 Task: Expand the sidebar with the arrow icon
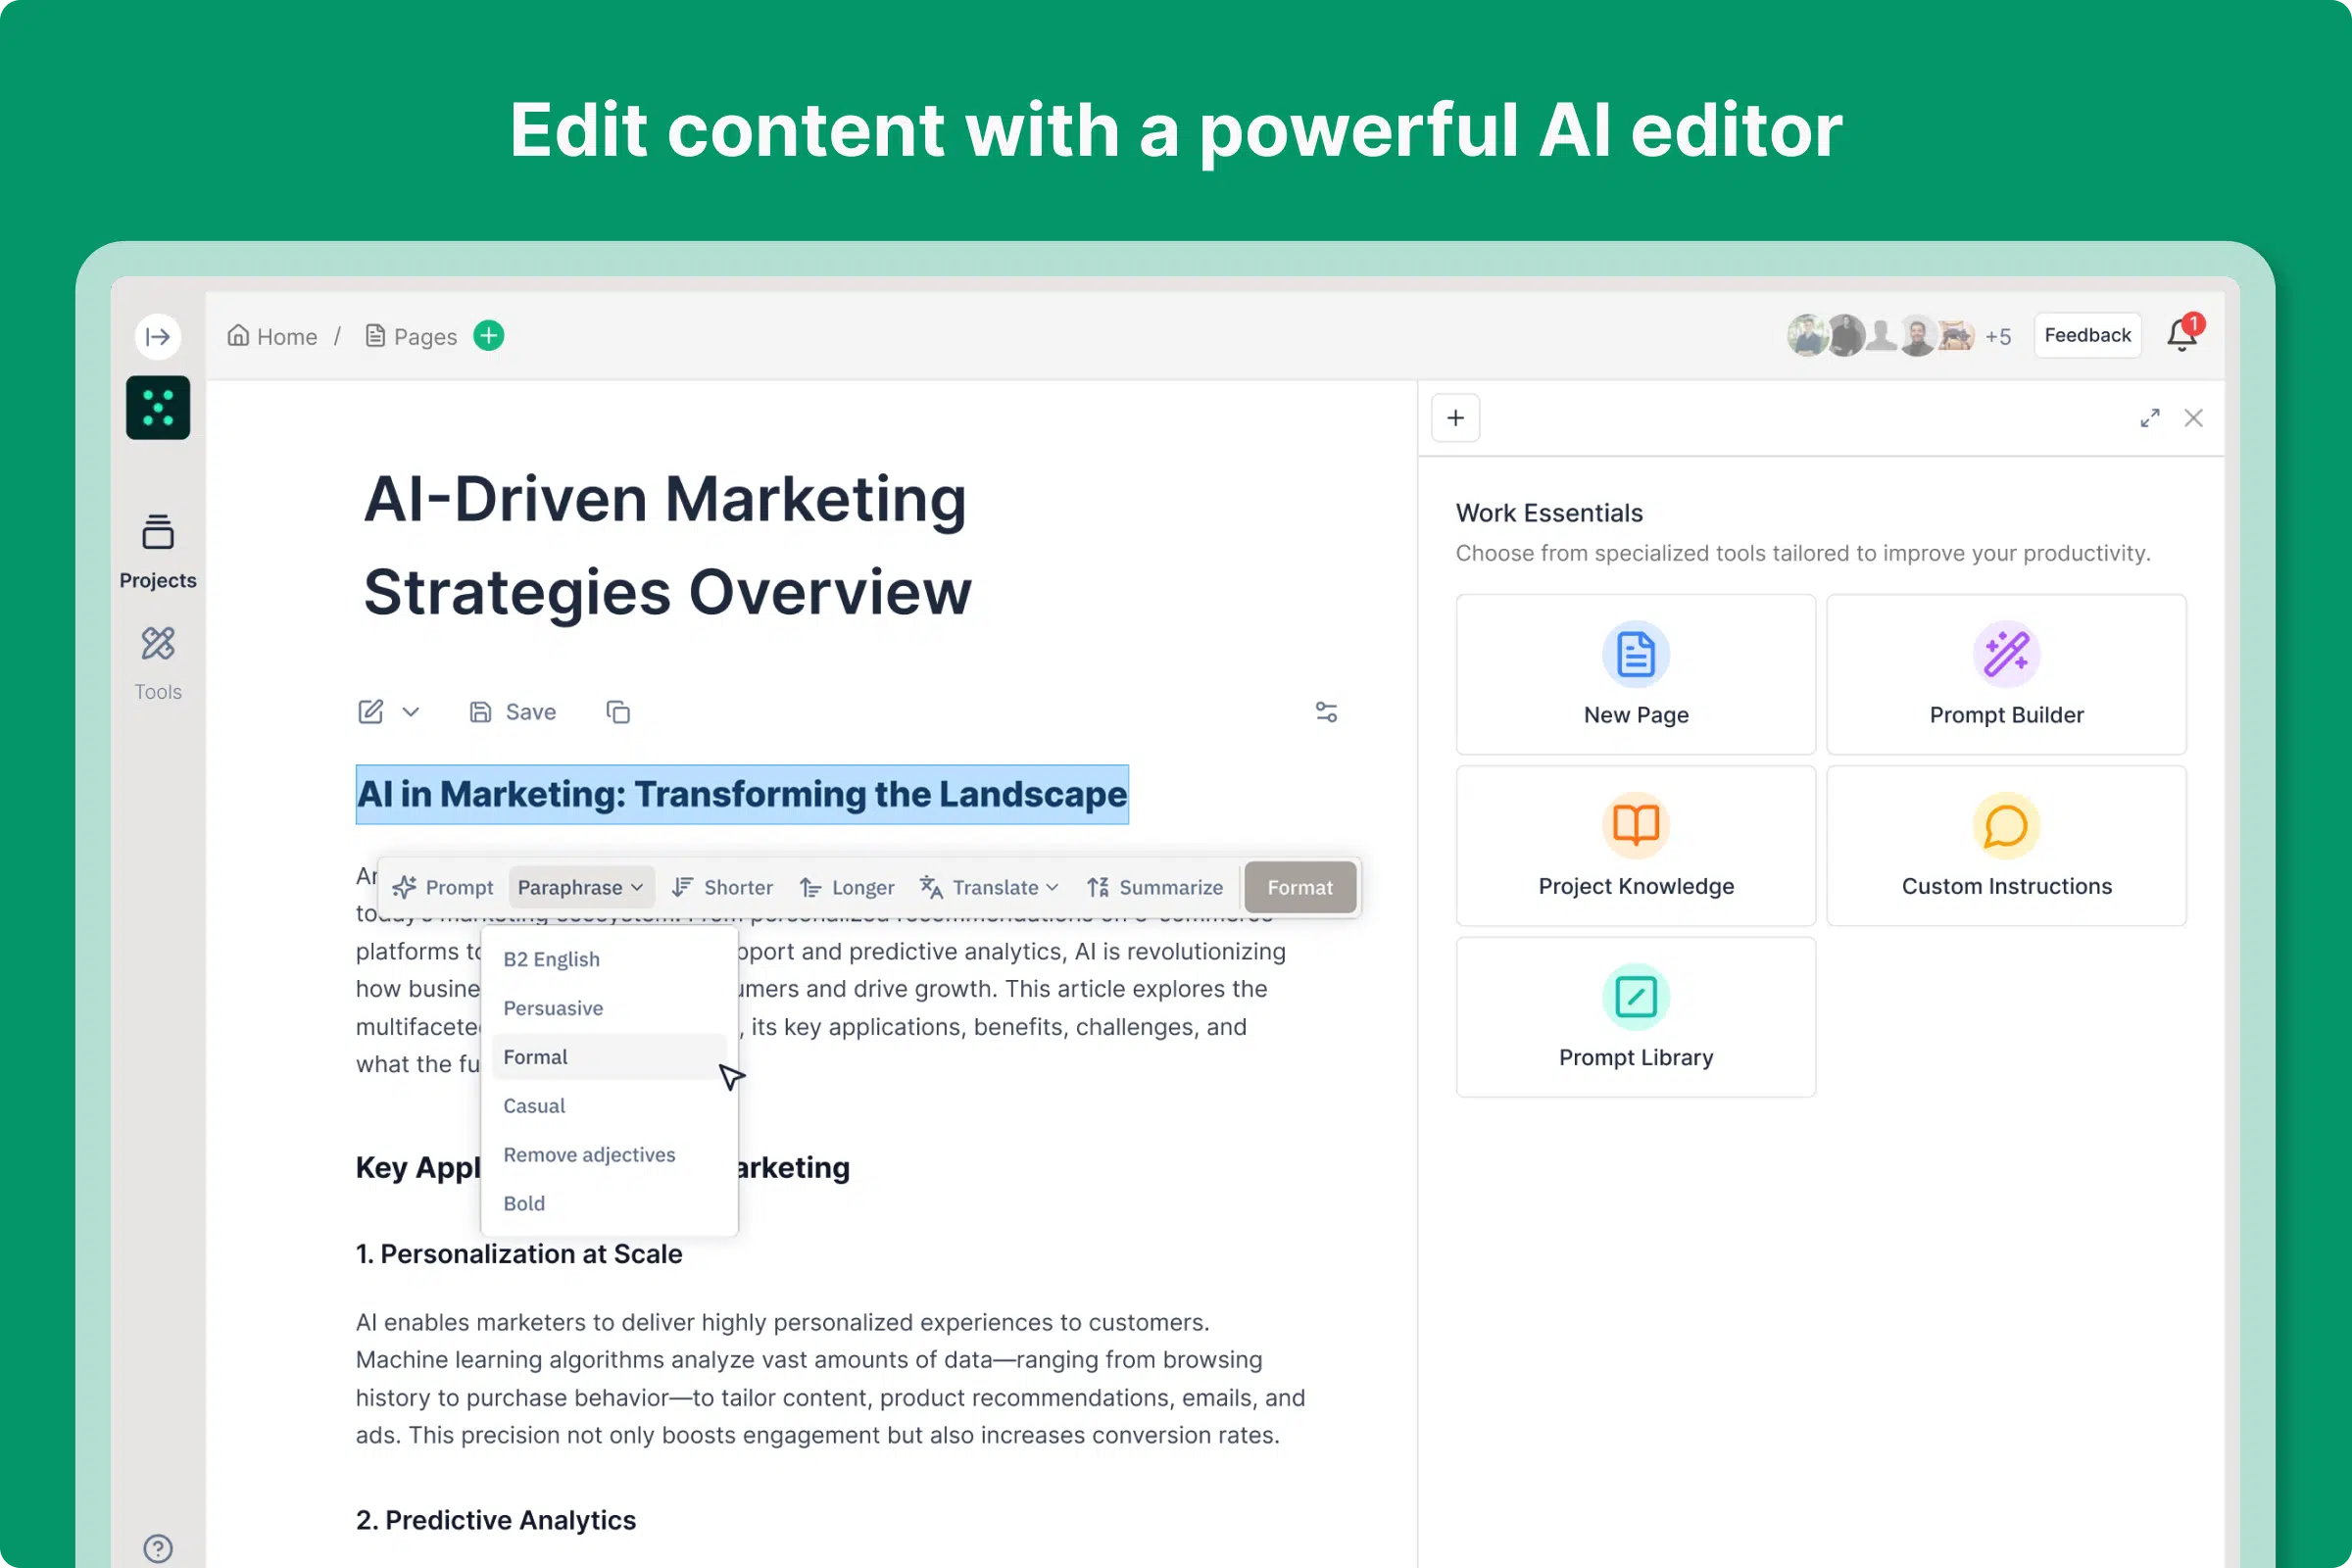[x=158, y=336]
